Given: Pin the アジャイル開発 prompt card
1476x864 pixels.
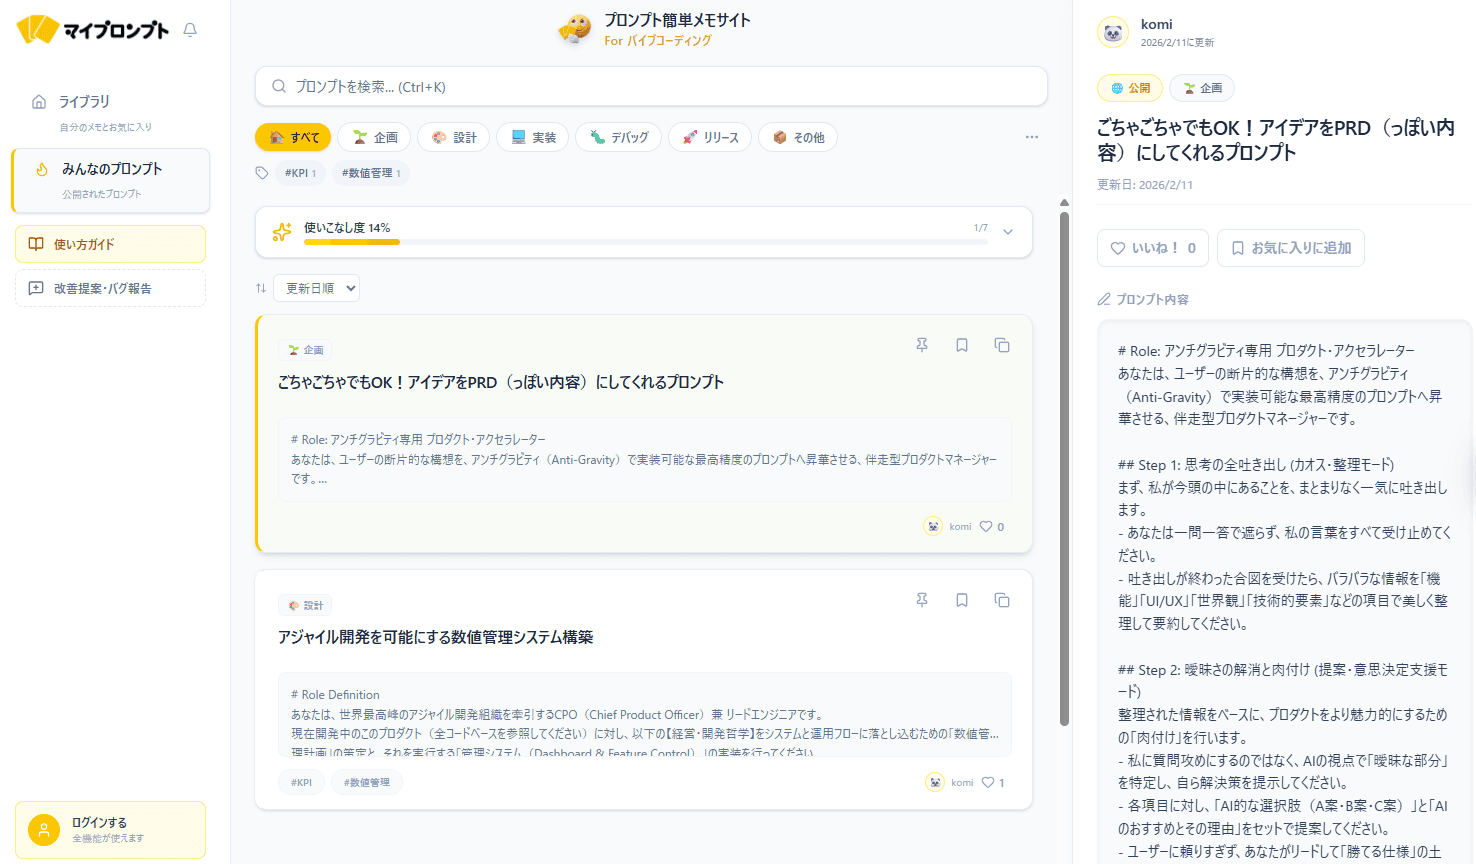Looking at the screenshot, I should coord(922,600).
